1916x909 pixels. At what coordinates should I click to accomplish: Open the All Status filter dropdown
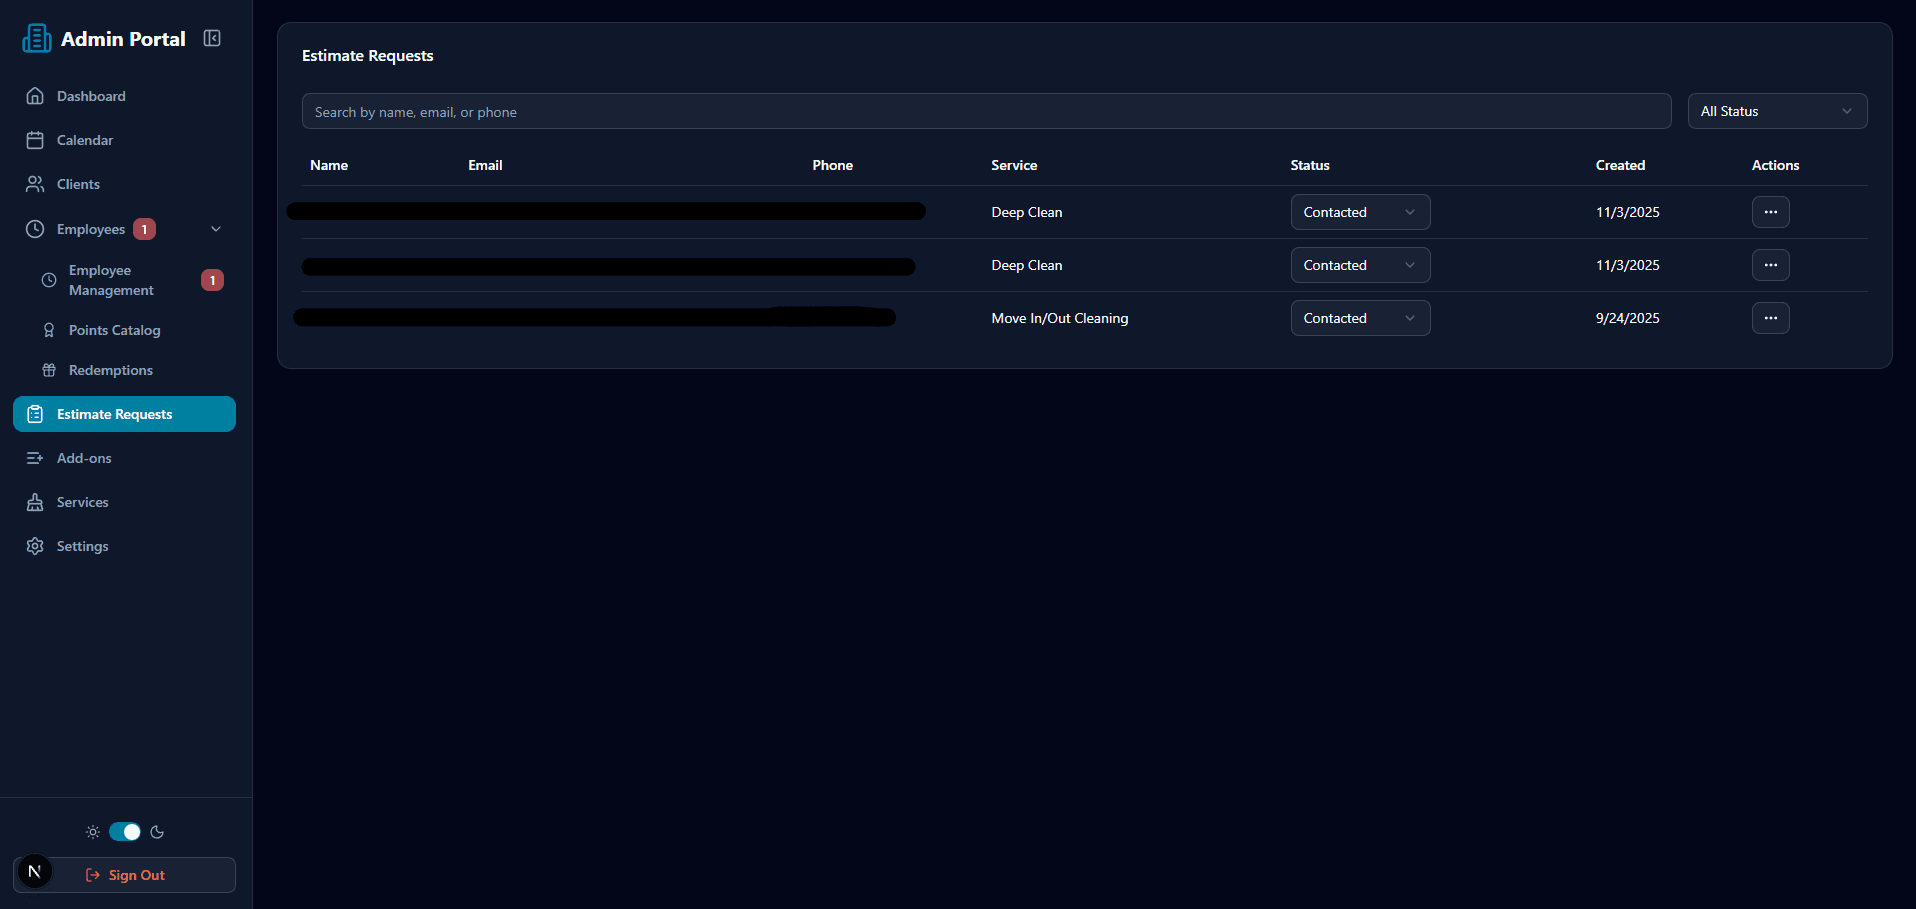1776,111
